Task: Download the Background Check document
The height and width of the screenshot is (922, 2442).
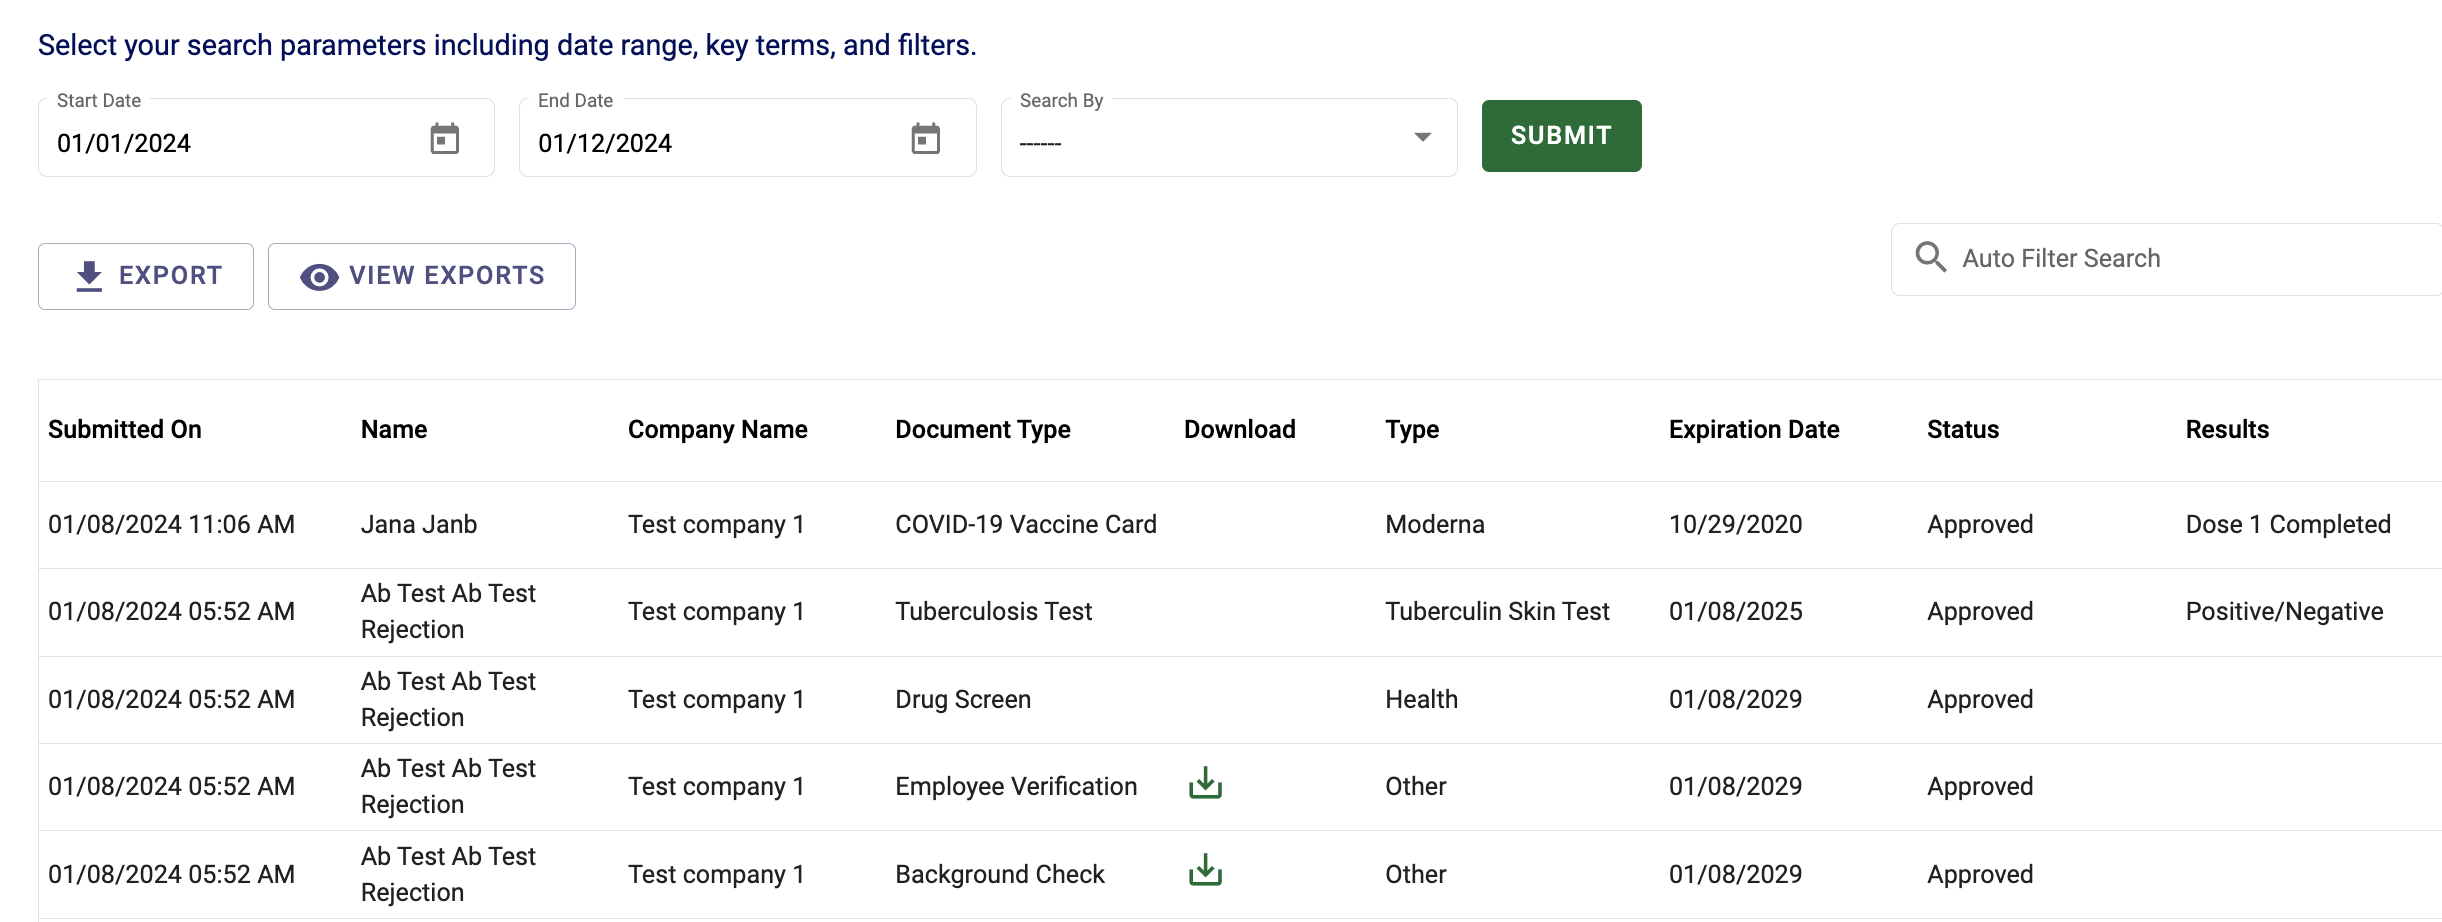Action: (x=1205, y=872)
